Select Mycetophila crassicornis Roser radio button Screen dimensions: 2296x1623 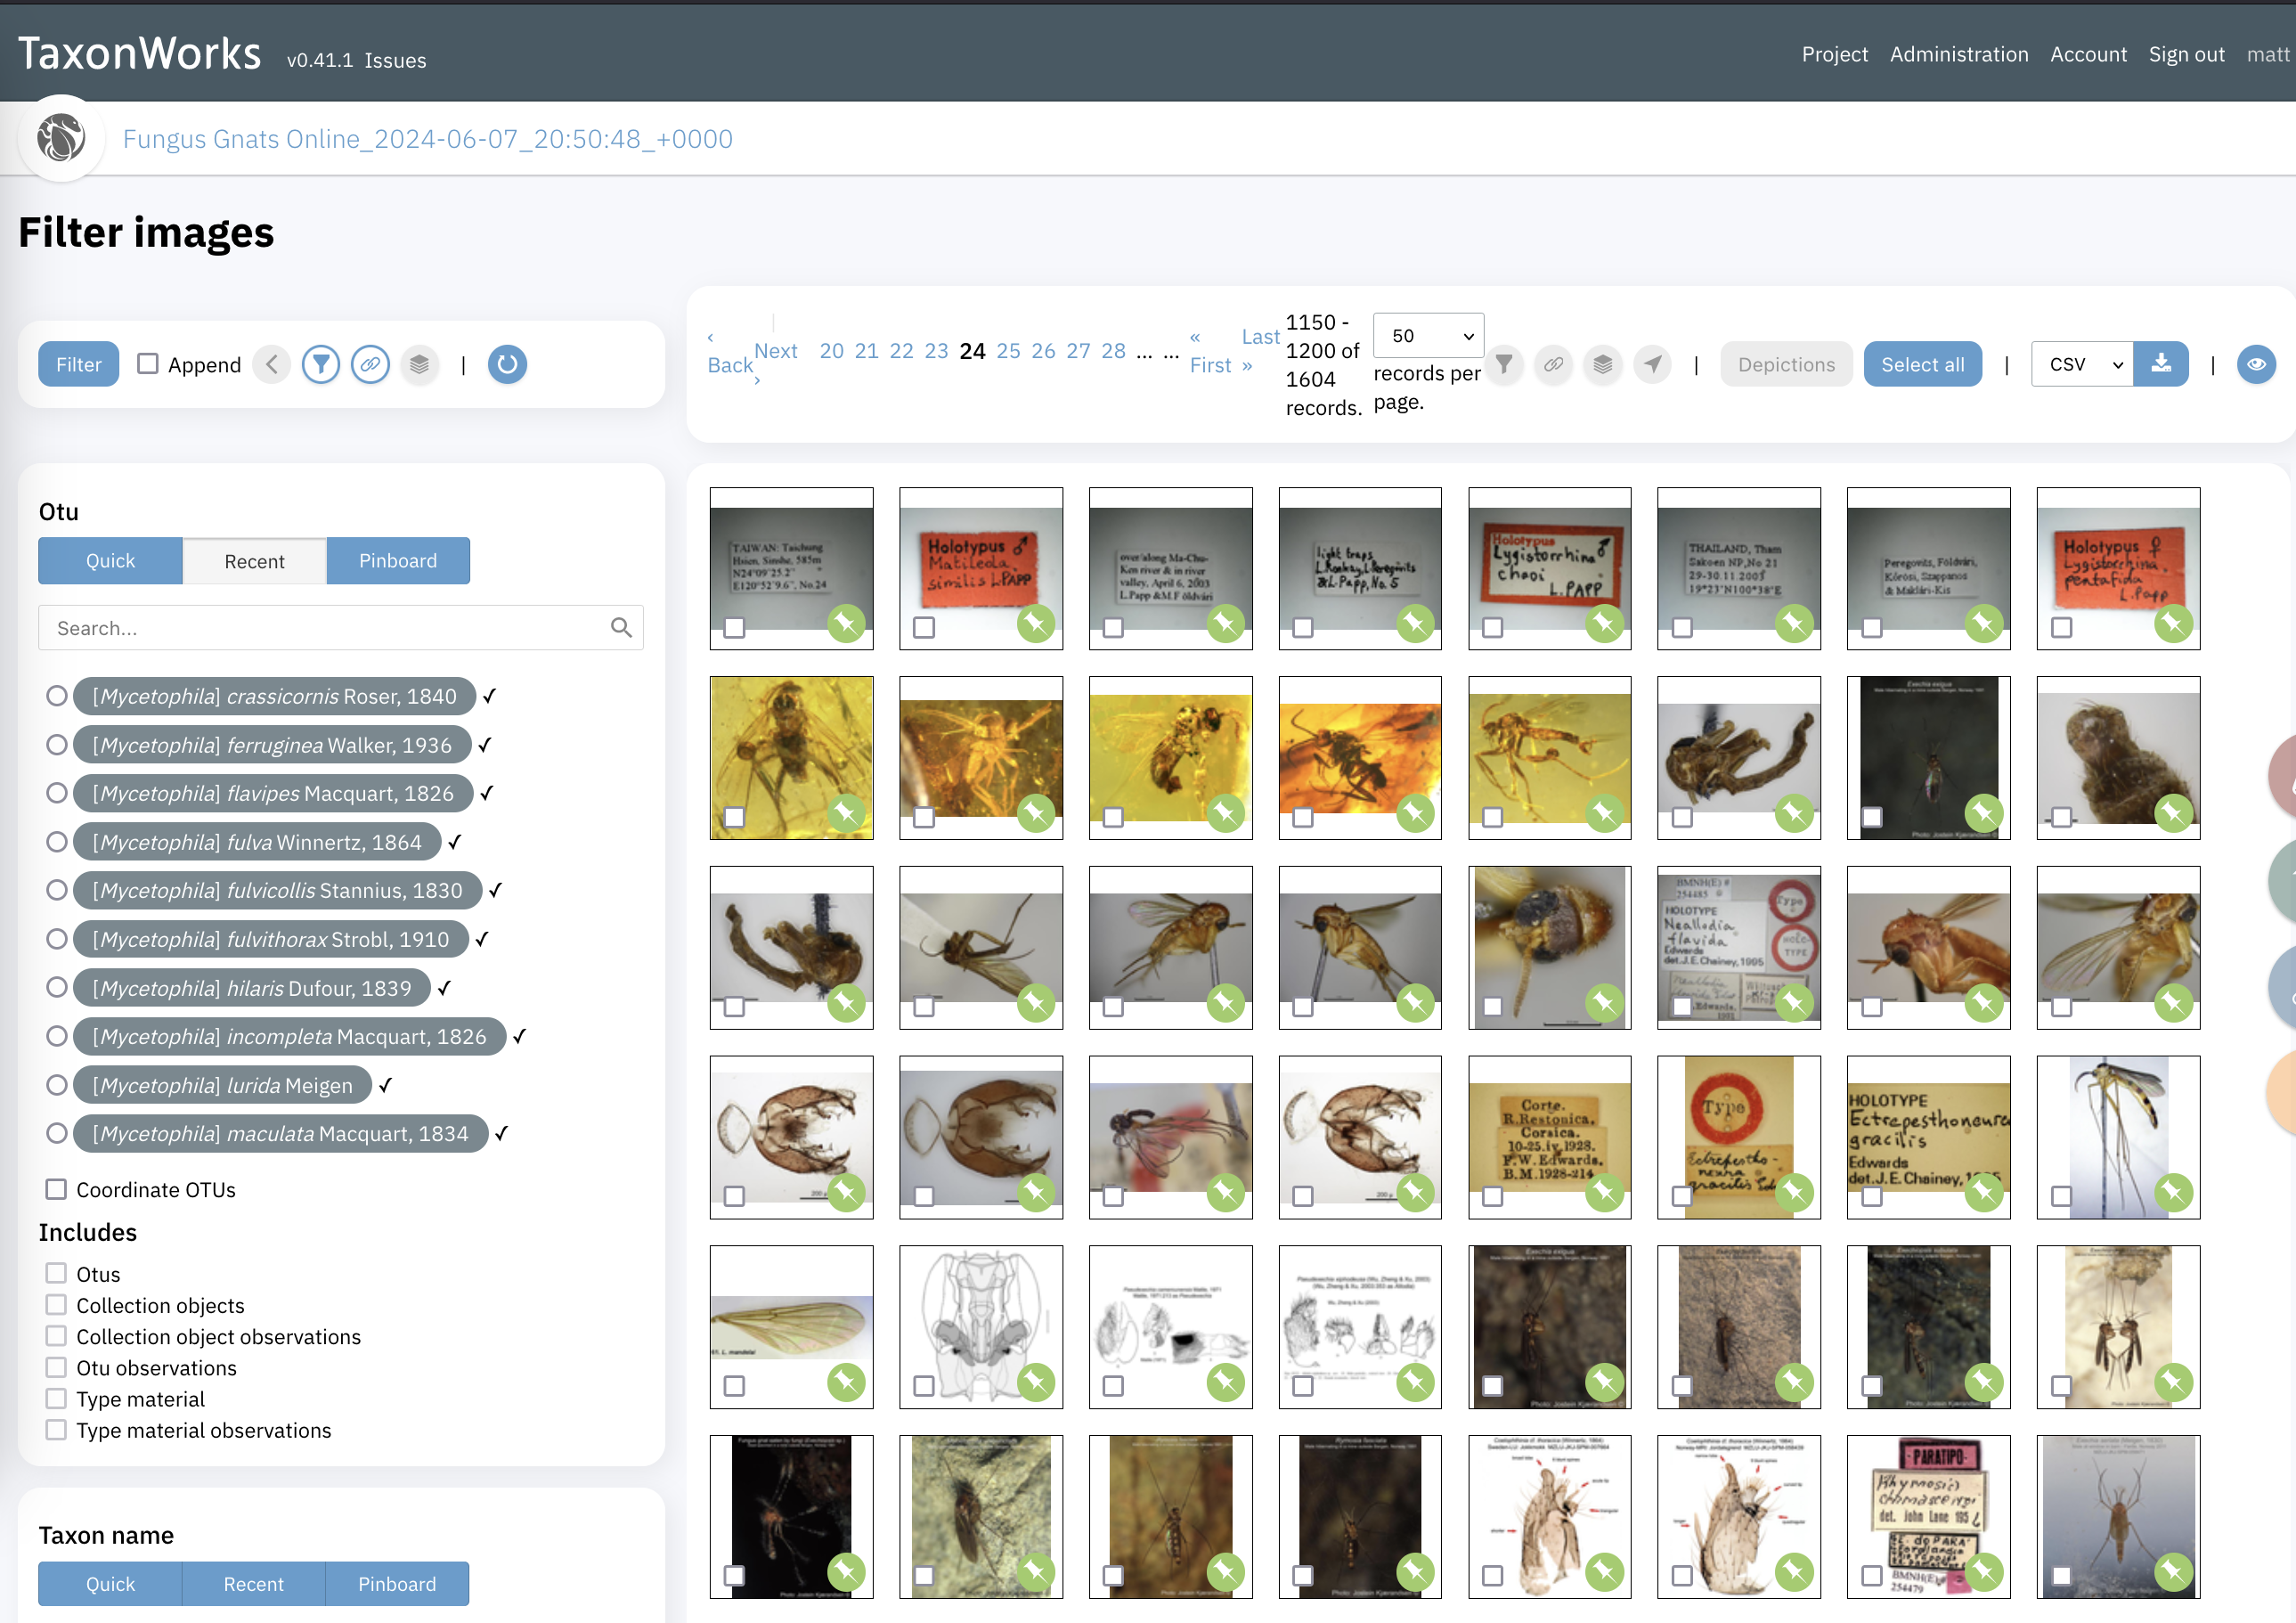[57, 696]
